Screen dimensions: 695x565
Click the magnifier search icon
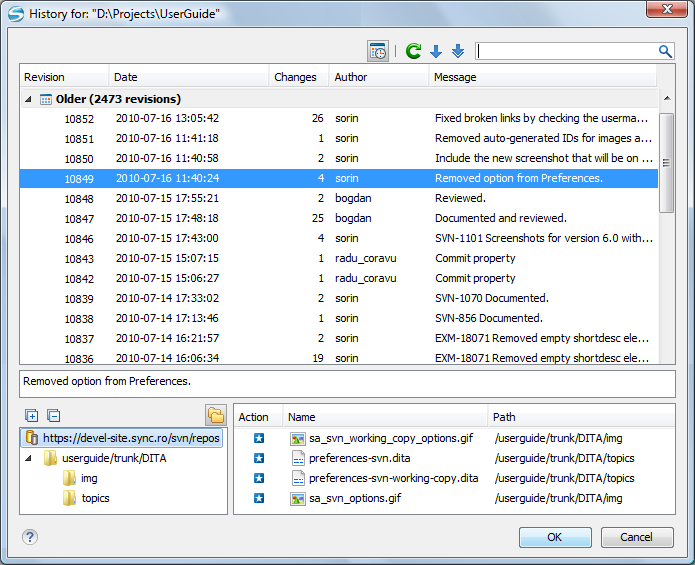[x=665, y=51]
